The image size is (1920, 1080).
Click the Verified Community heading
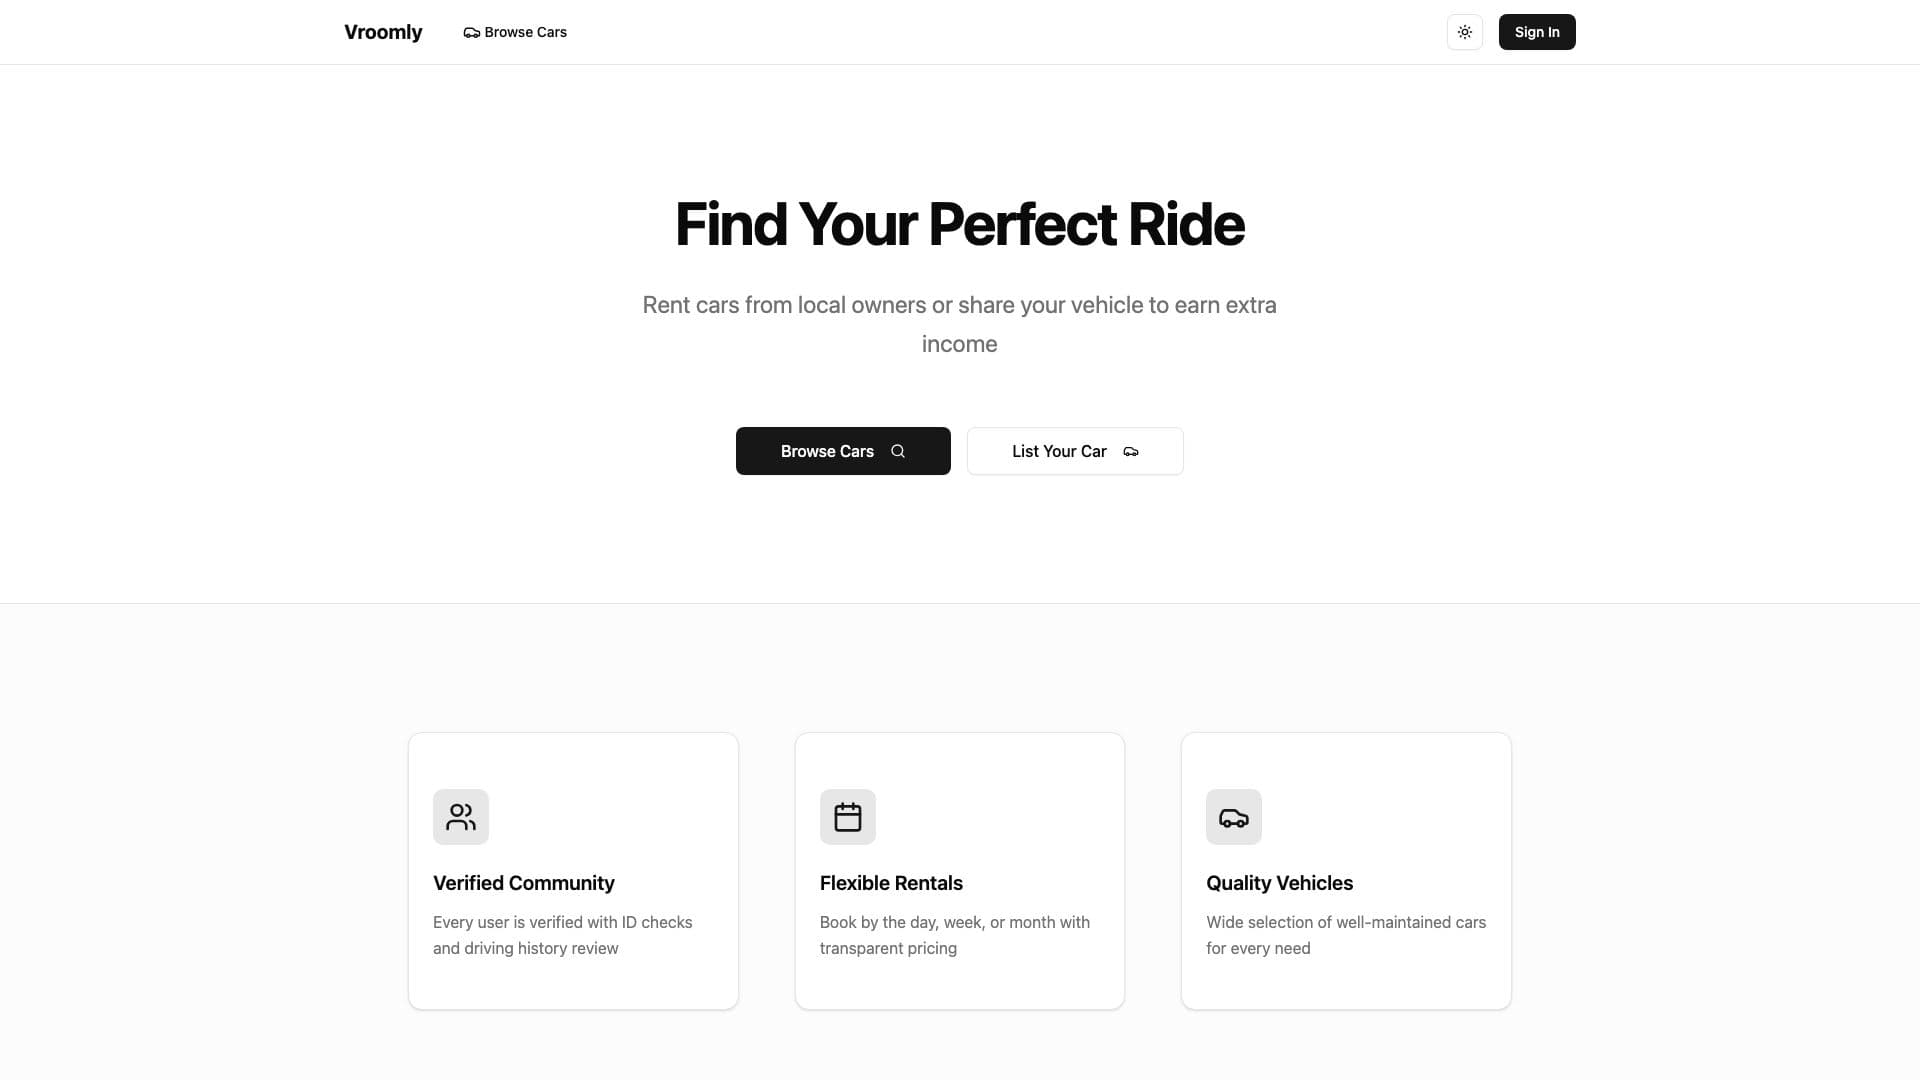[523, 883]
